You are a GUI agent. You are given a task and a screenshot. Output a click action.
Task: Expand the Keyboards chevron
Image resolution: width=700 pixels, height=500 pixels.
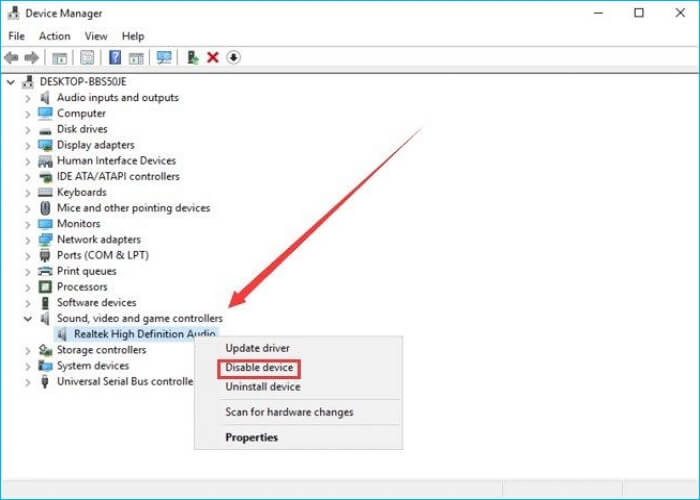point(28,193)
